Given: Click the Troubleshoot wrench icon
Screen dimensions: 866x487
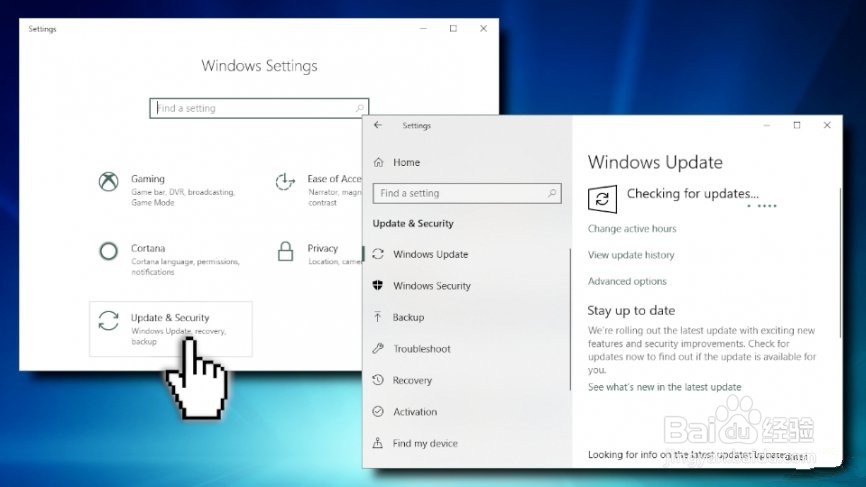Looking at the screenshot, I should [x=378, y=348].
